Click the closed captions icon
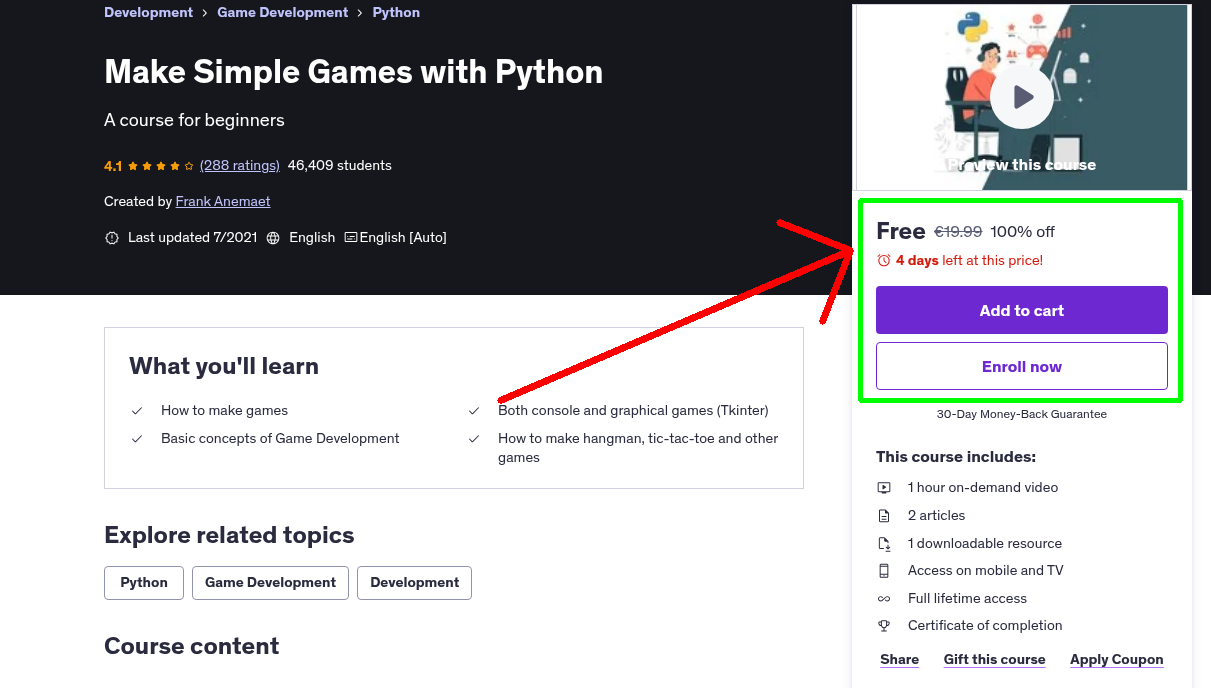 tap(351, 238)
